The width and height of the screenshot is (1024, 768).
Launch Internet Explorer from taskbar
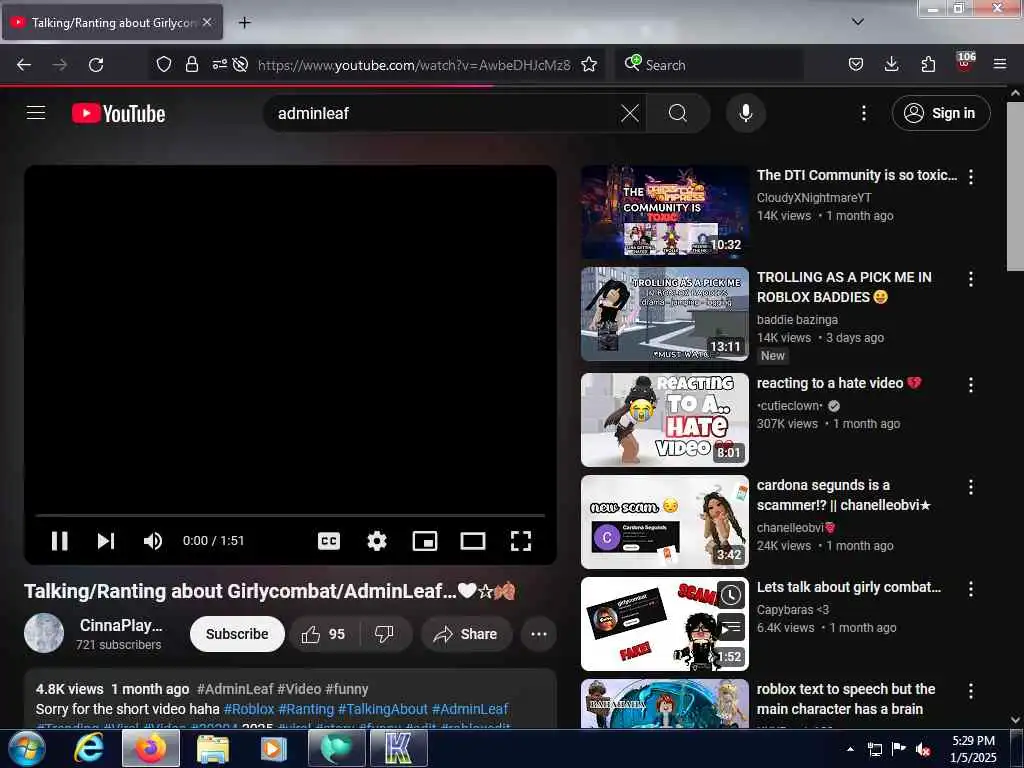(88, 748)
